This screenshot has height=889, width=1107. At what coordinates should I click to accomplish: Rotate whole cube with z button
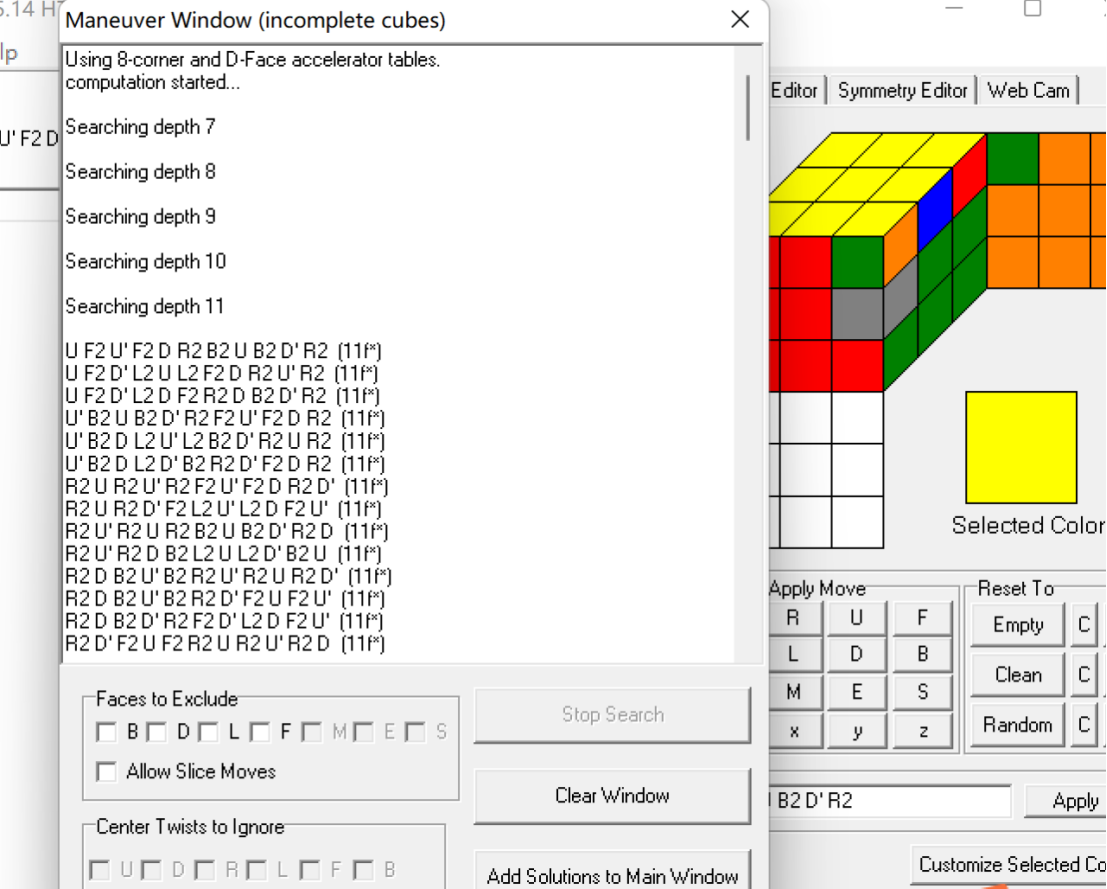[922, 730]
